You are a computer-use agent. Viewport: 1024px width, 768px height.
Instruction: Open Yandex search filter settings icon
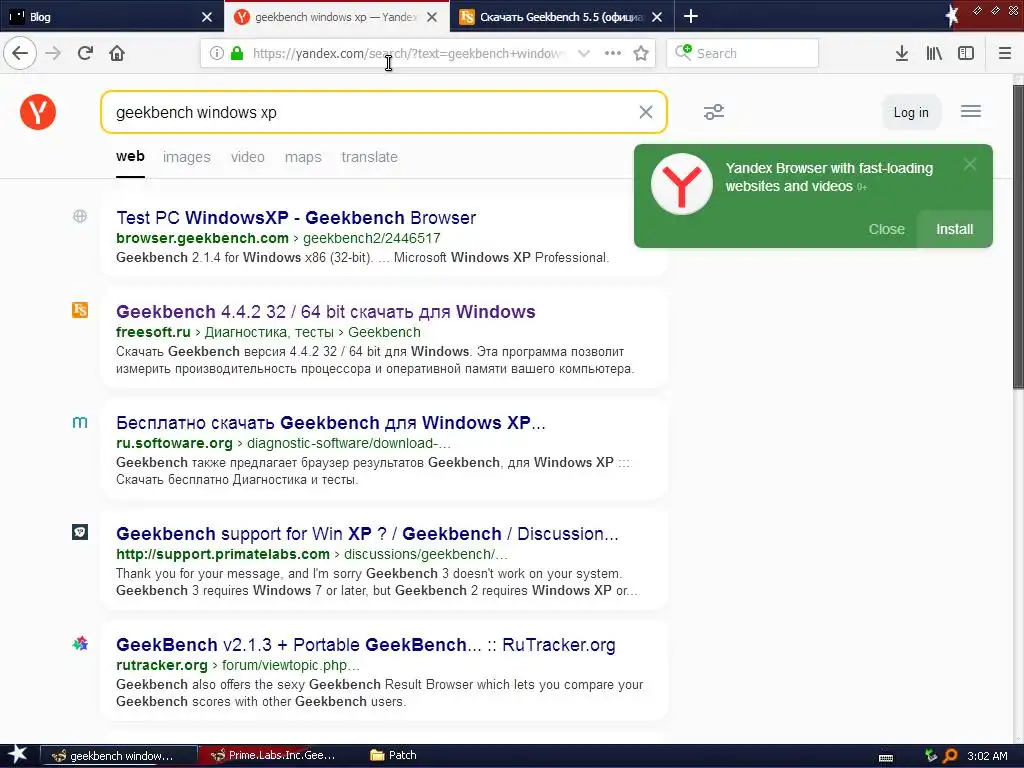click(714, 112)
